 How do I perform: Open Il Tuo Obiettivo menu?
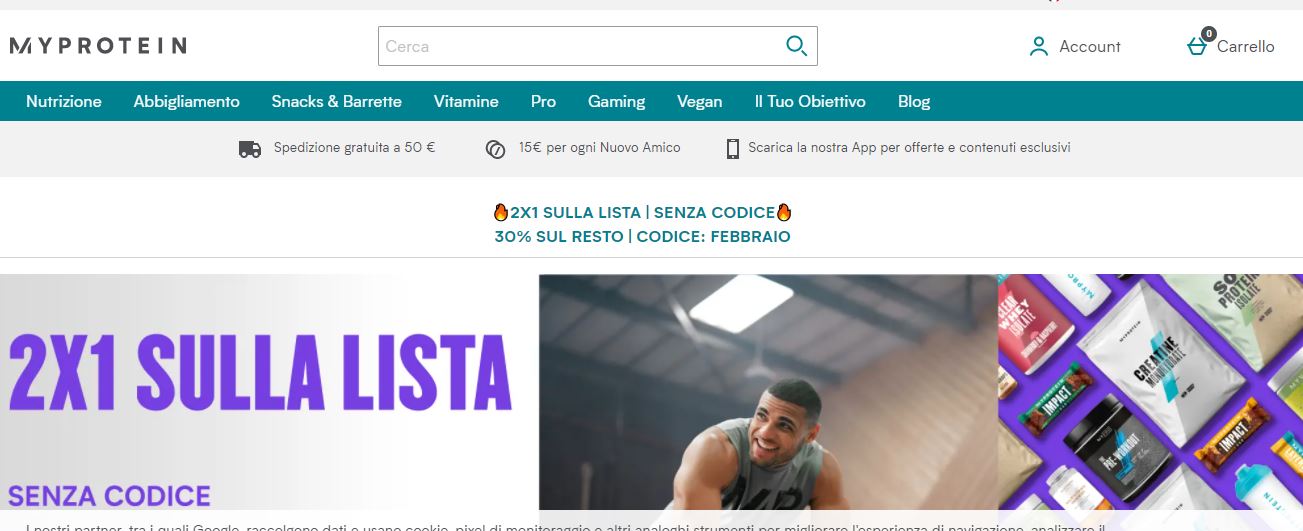(x=810, y=101)
